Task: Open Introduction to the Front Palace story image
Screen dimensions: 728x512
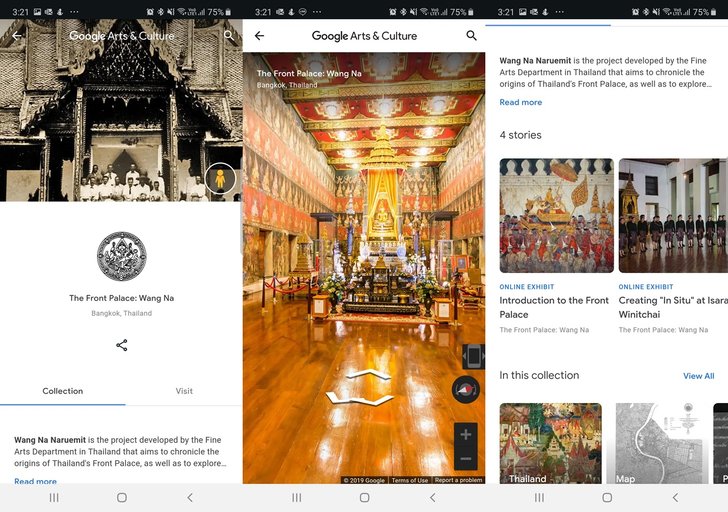Action: pos(556,215)
